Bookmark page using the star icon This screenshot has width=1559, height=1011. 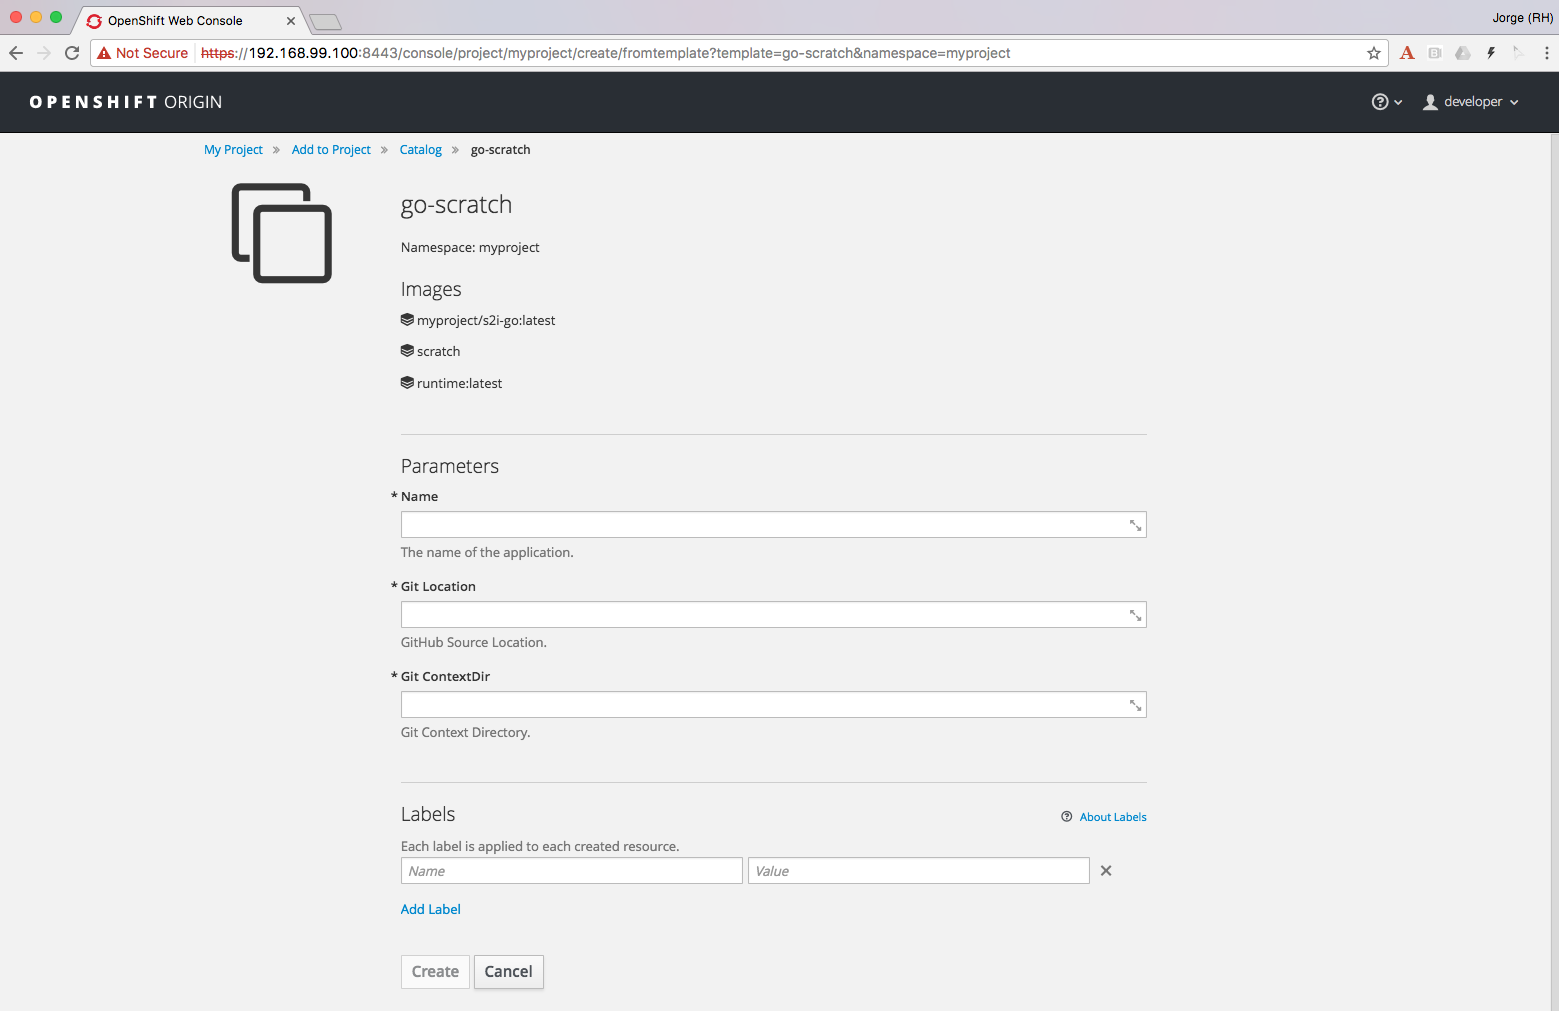point(1374,53)
